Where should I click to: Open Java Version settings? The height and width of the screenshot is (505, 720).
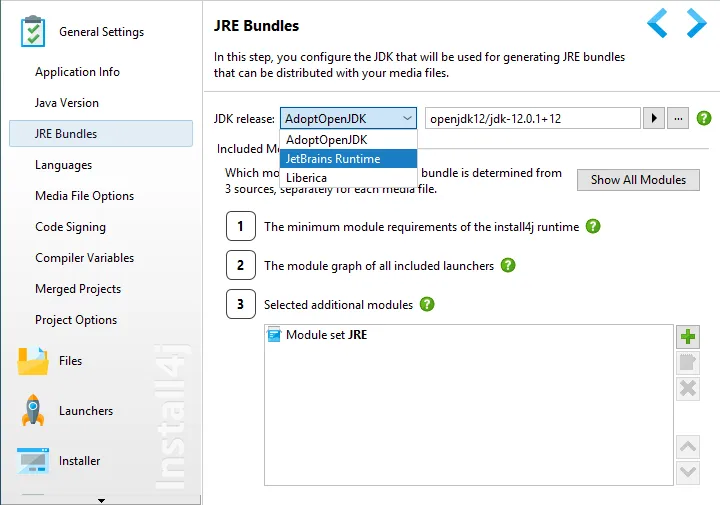[x=67, y=103]
